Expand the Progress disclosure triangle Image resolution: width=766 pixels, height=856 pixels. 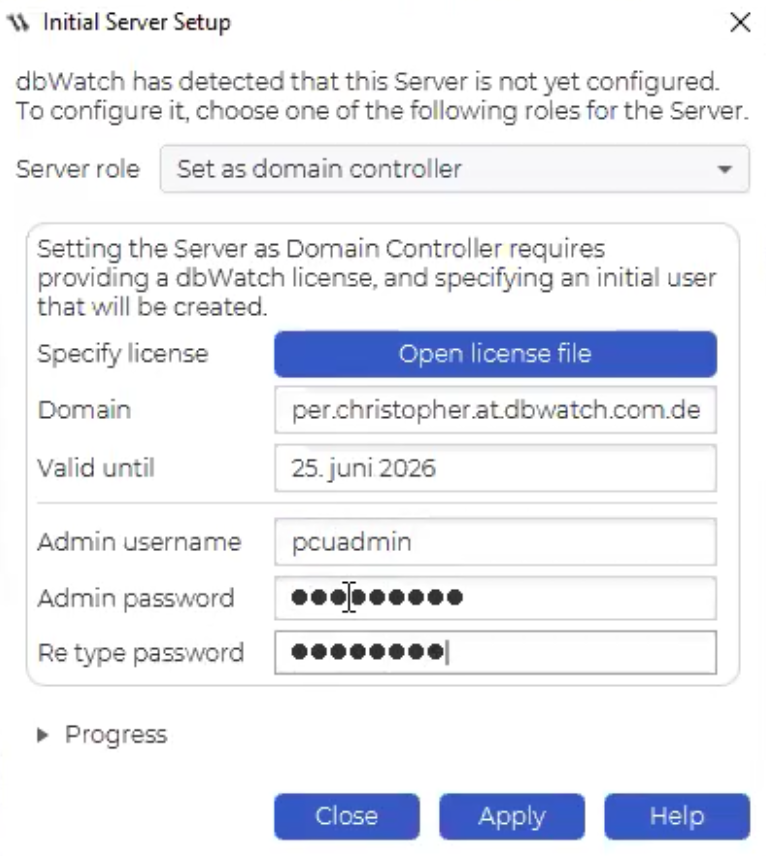43,735
